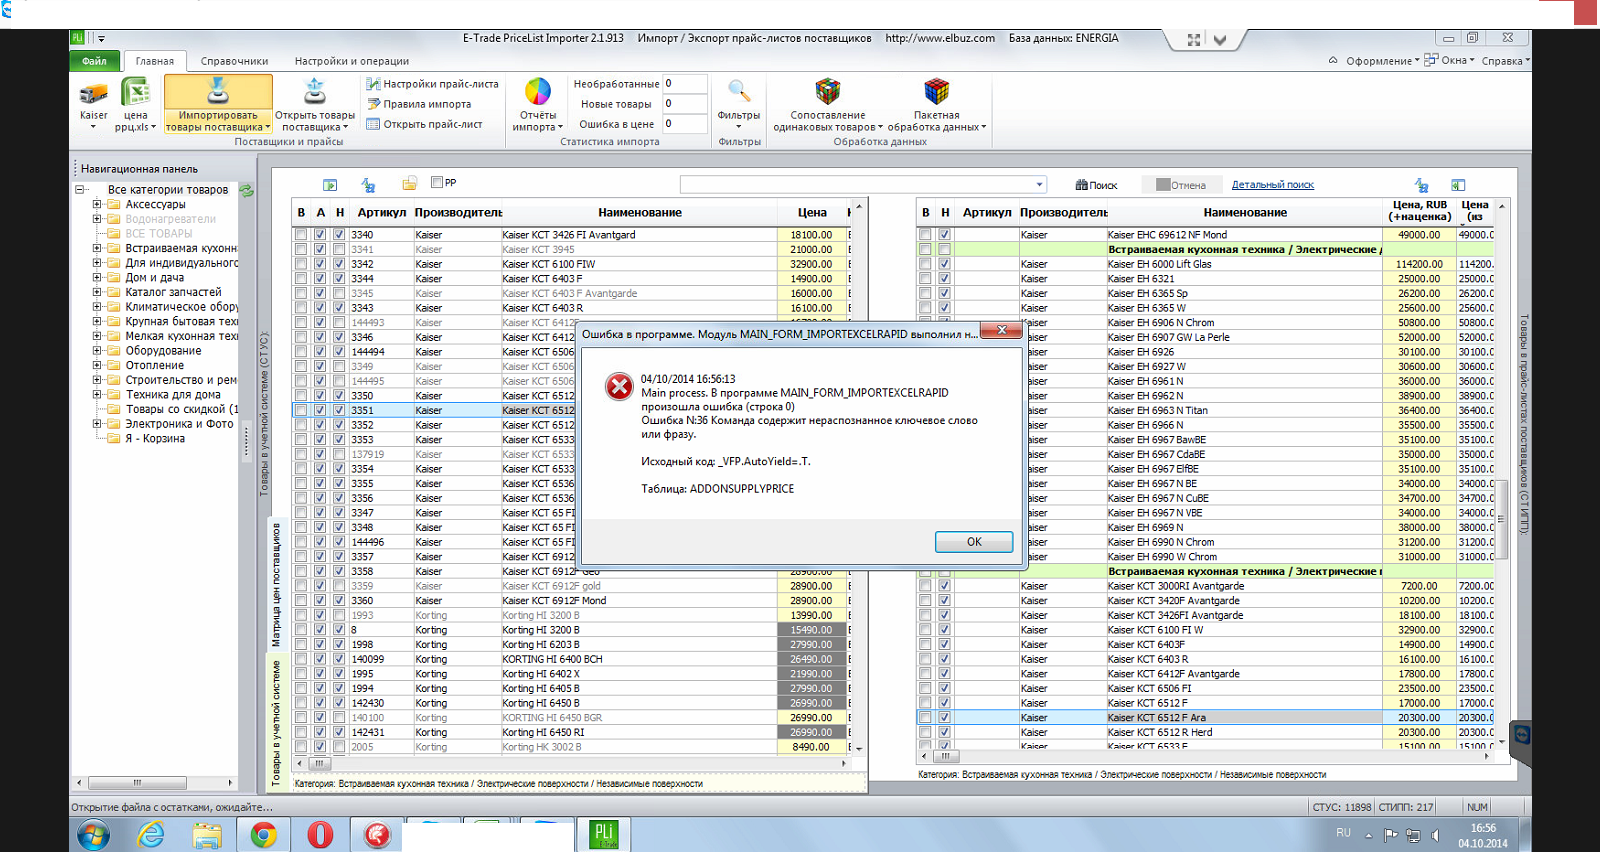Click OK in the error dialog
The image size is (1600, 852).
974,542
